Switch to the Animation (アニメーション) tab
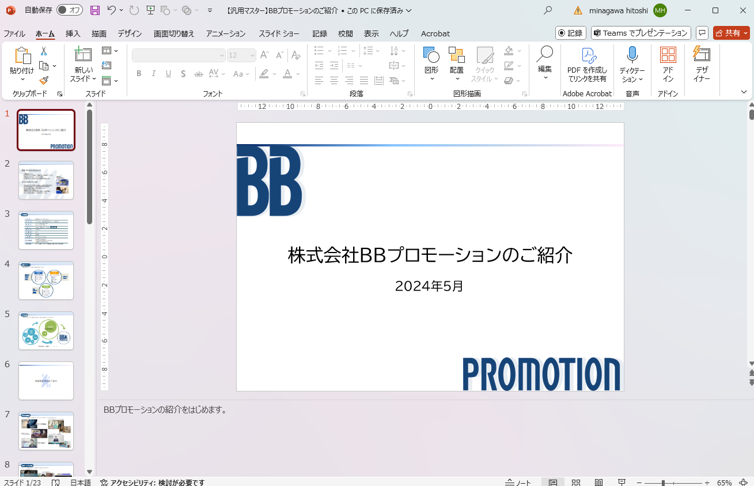 tap(225, 34)
